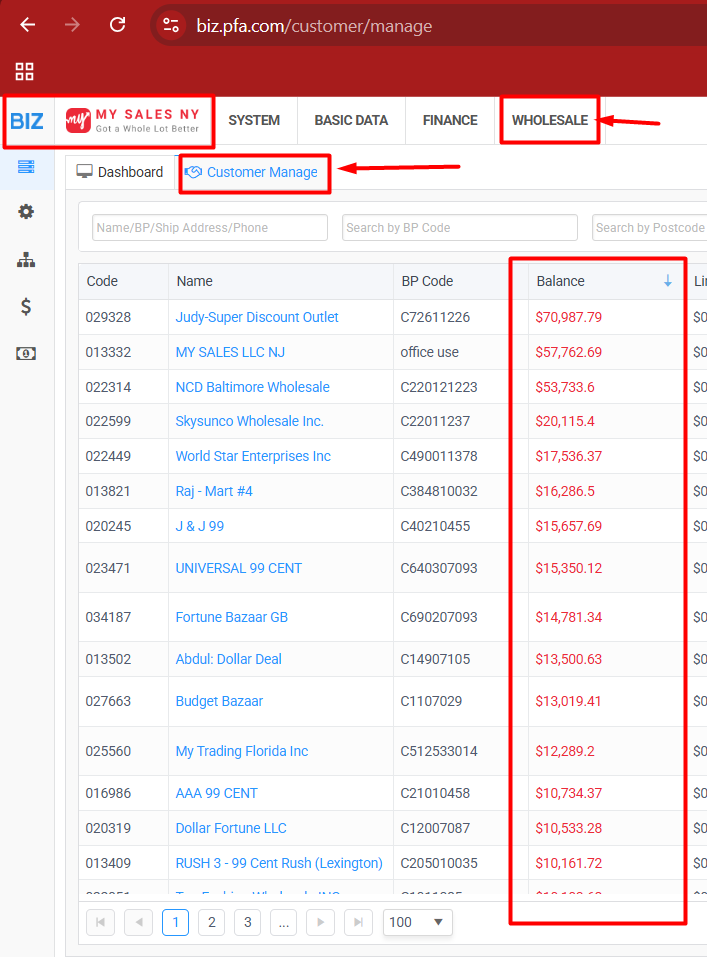Go to the next page arrow in pagination
The width and height of the screenshot is (707, 957).
(x=320, y=922)
